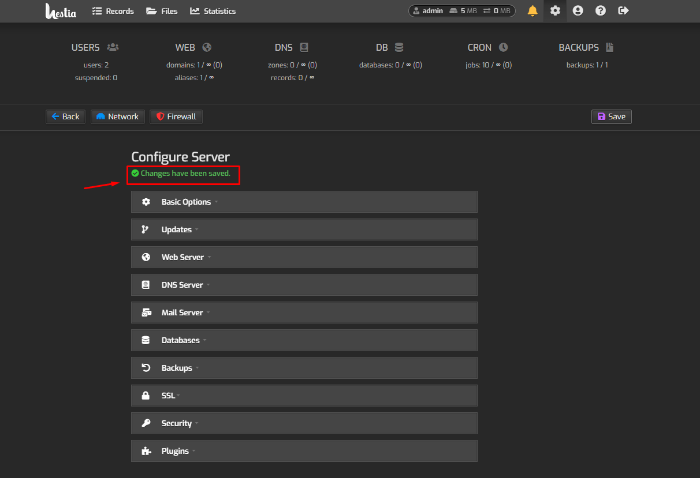Expand the Updates section
The image size is (700, 478).
pyautogui.click(x=304, y=229)
